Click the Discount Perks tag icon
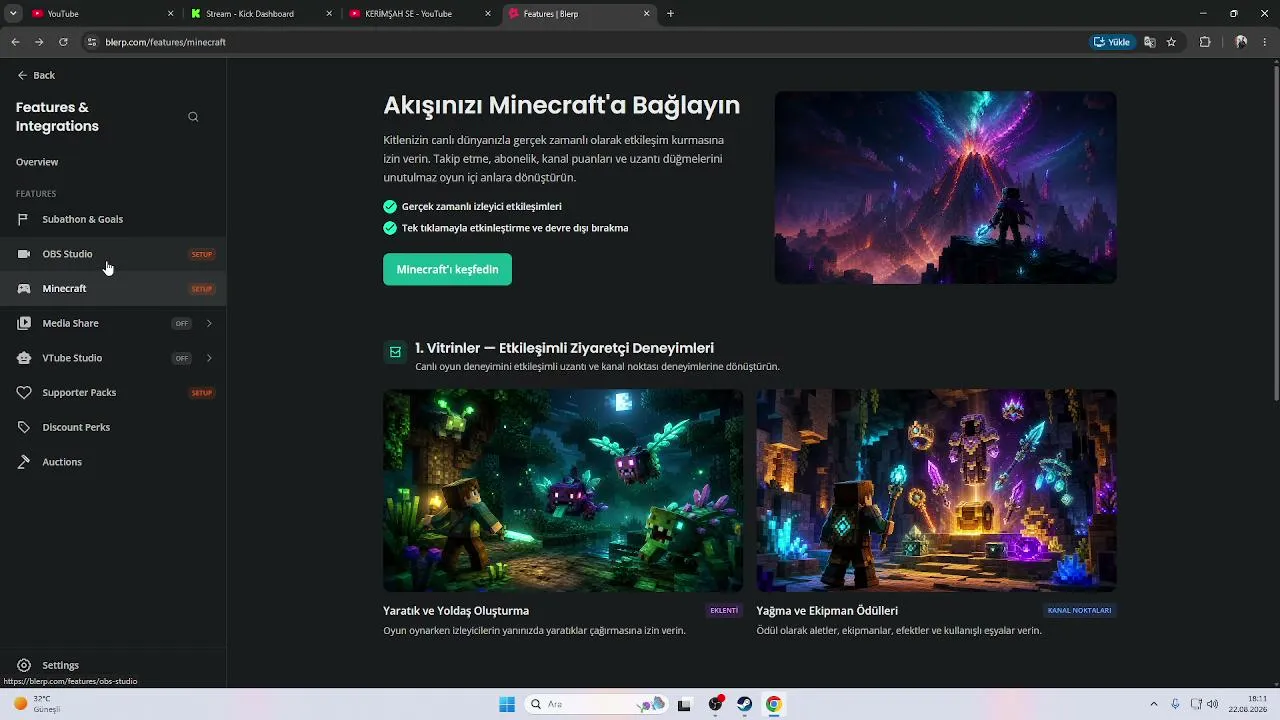 24,427
